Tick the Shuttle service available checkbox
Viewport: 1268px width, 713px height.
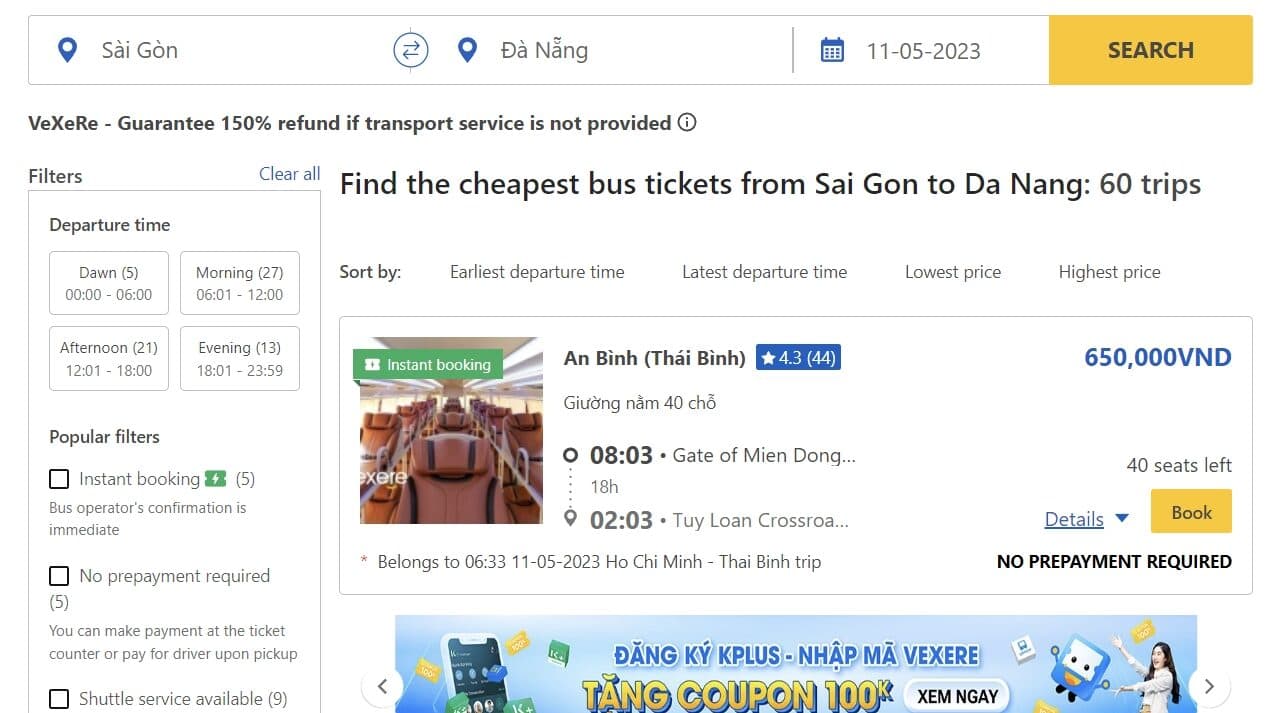coord(59,699)
